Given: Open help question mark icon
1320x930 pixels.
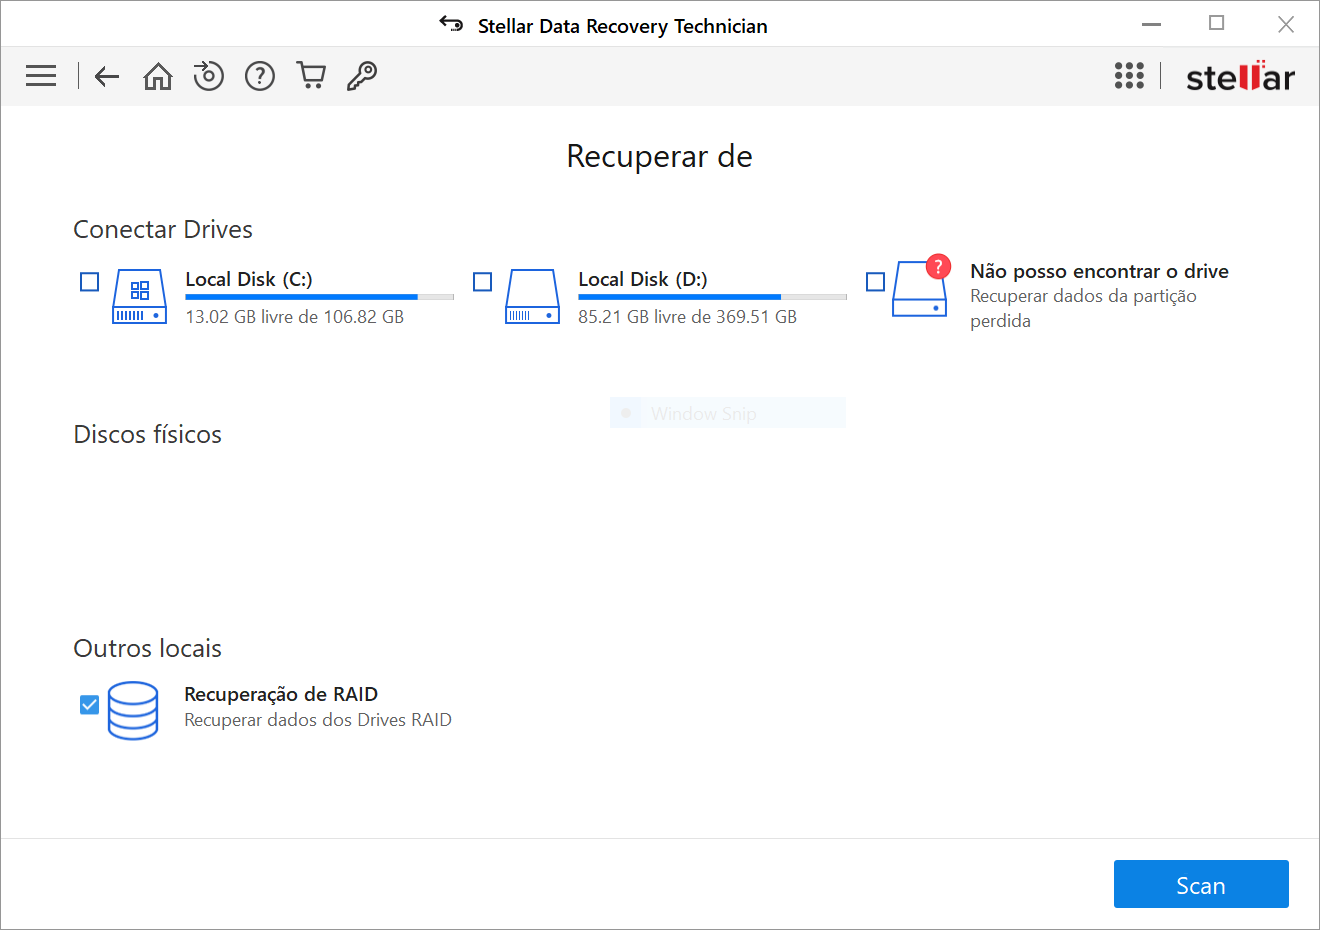Looking at the screenshot, I should 260,76.
